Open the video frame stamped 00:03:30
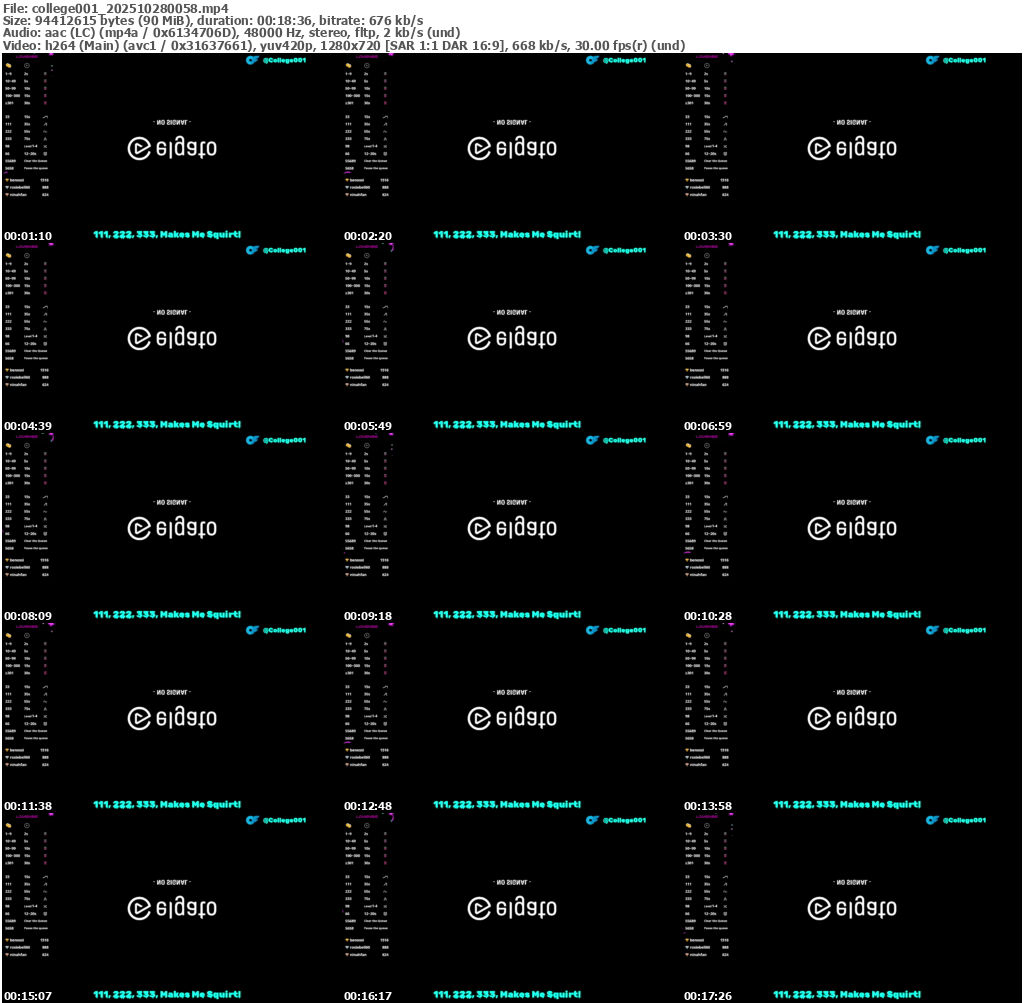 click(x=852, y=148)
